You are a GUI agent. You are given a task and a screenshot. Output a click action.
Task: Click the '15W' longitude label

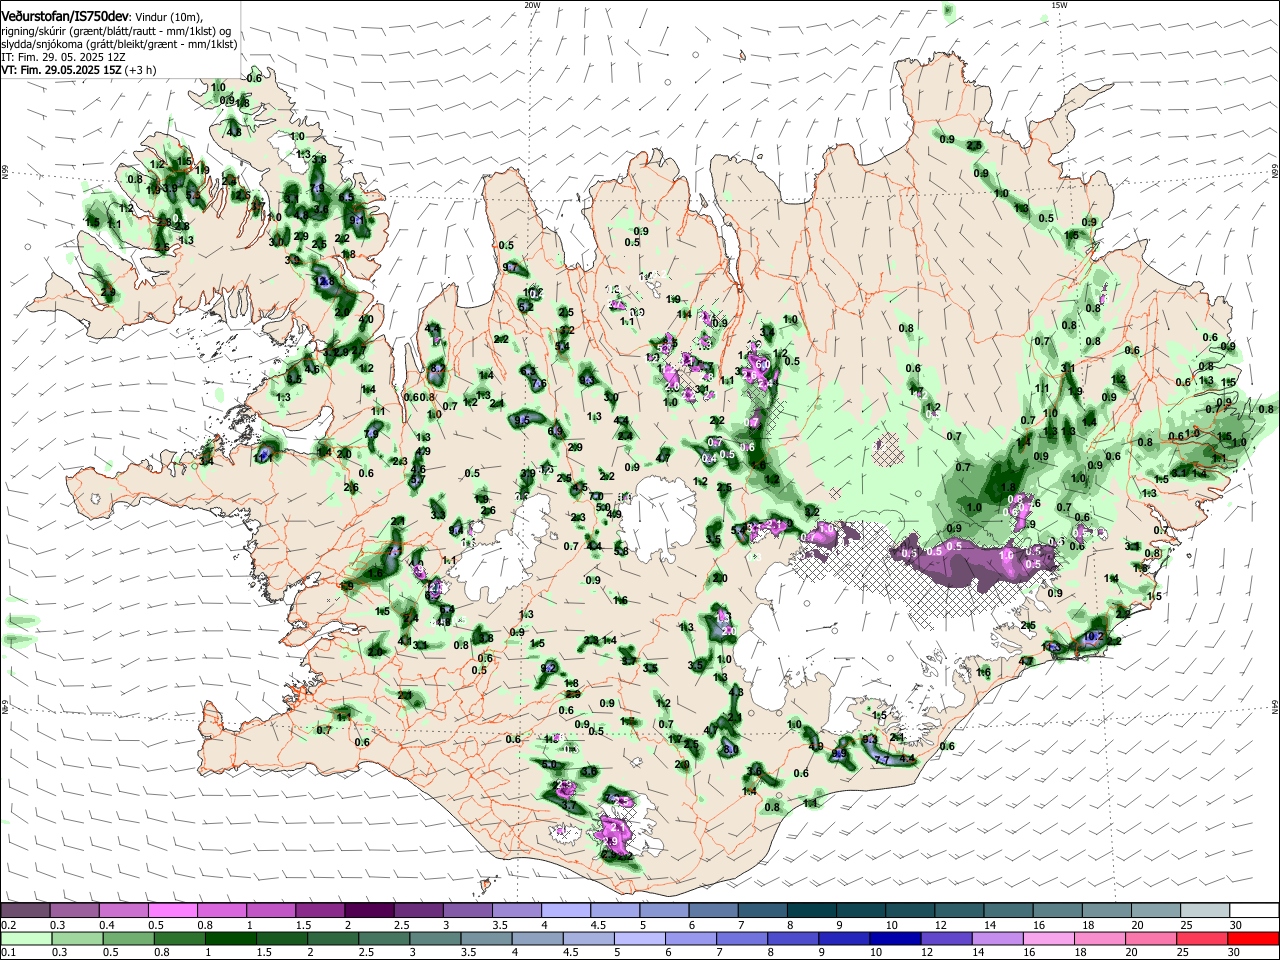click(1059, 5)
